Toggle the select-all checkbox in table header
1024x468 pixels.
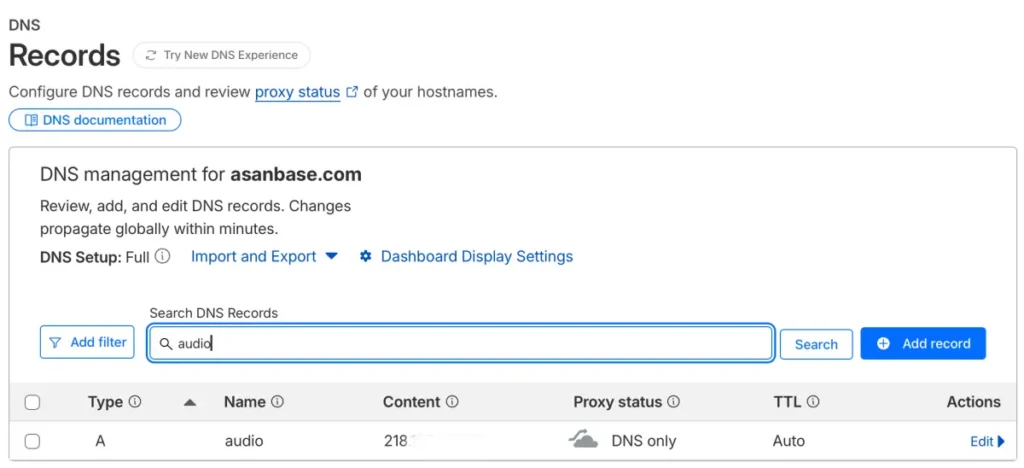(32, 403)
